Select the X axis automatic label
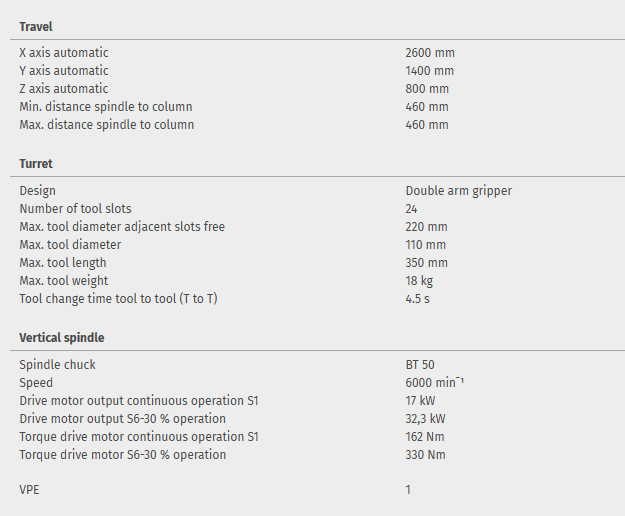Image resolution: width=625 pixels, height=516 pixels. [64, 53]
